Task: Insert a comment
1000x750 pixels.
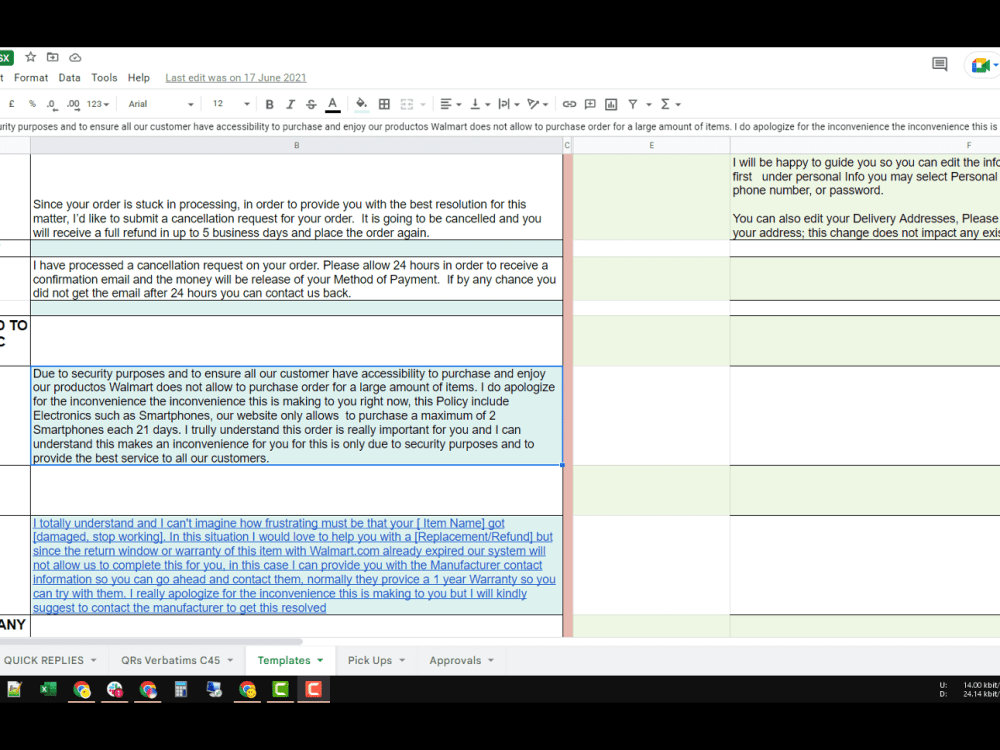Action: coord(590,104)
